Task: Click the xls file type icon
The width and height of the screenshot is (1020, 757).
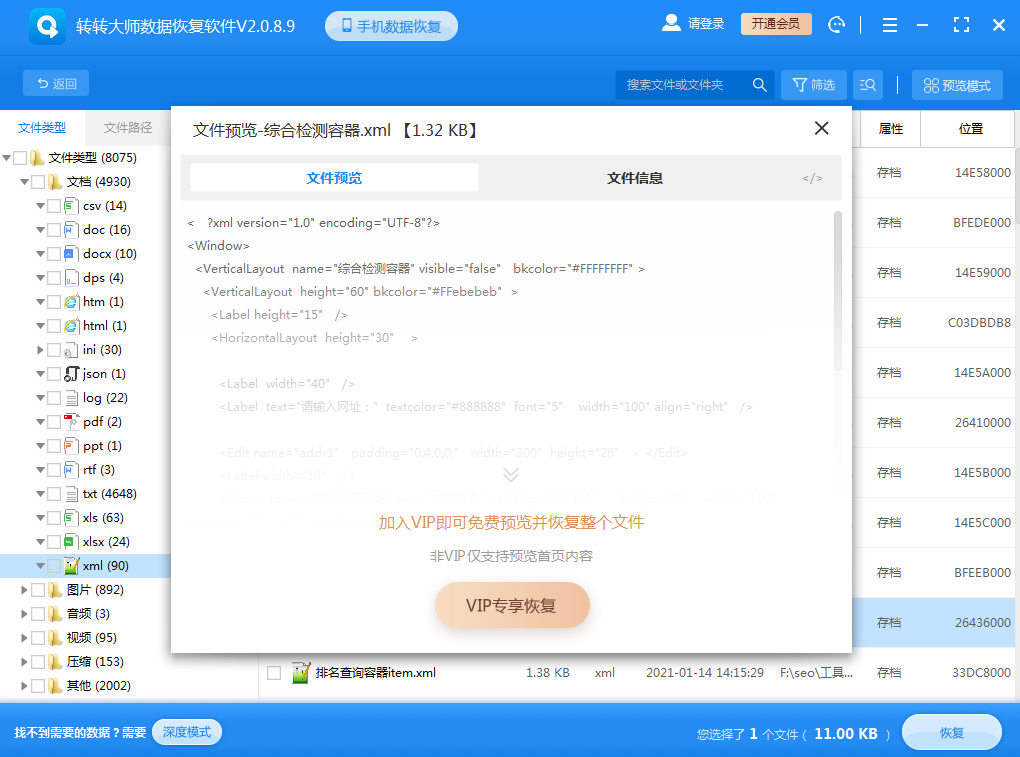Action: click(x=71, y=518)
